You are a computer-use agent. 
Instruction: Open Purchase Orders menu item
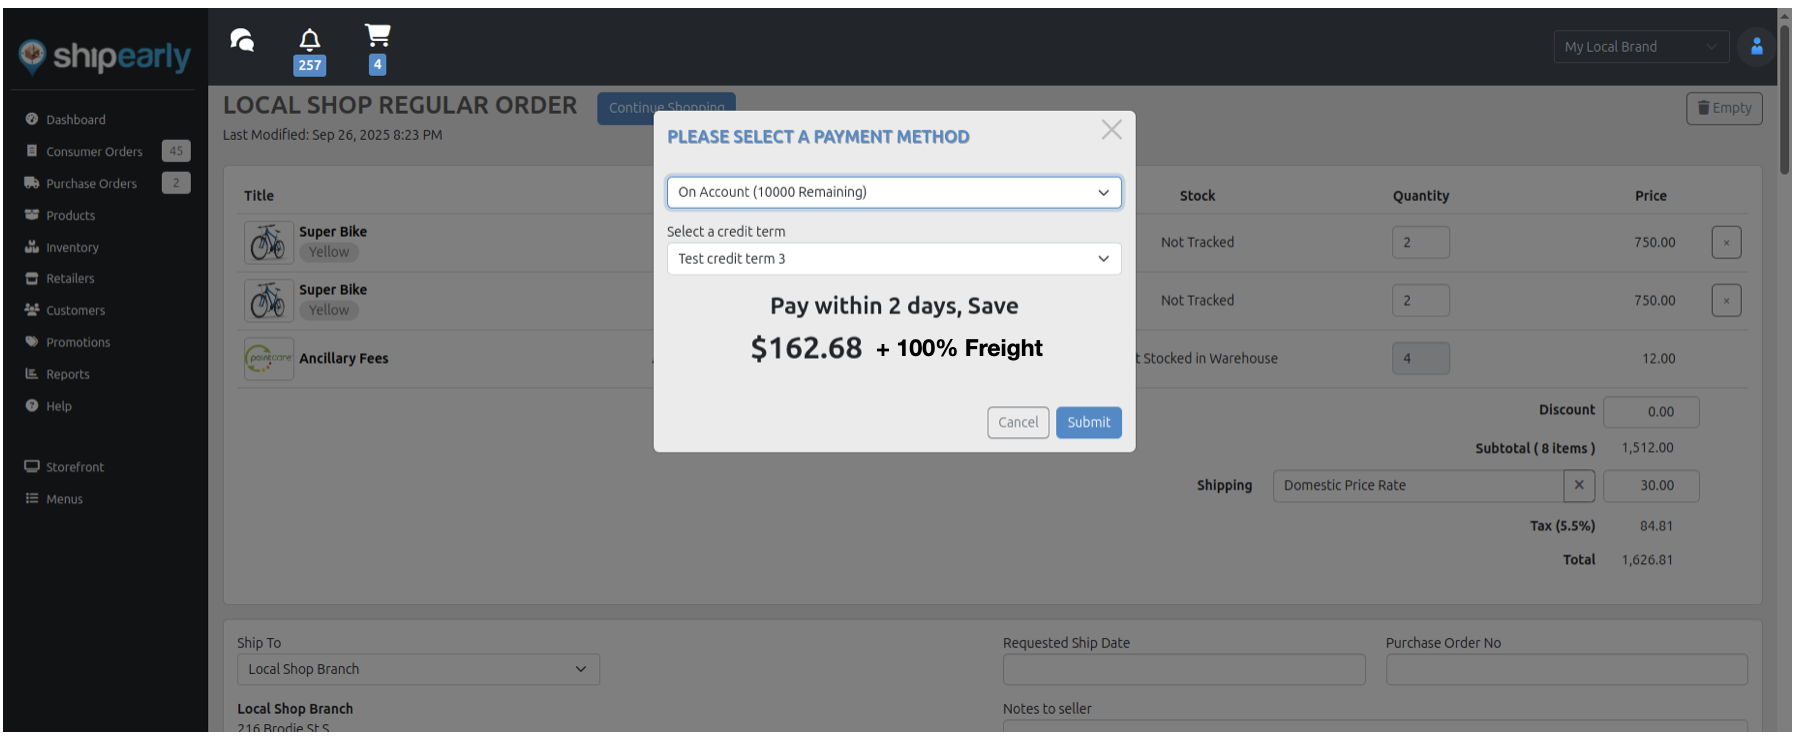91,184
